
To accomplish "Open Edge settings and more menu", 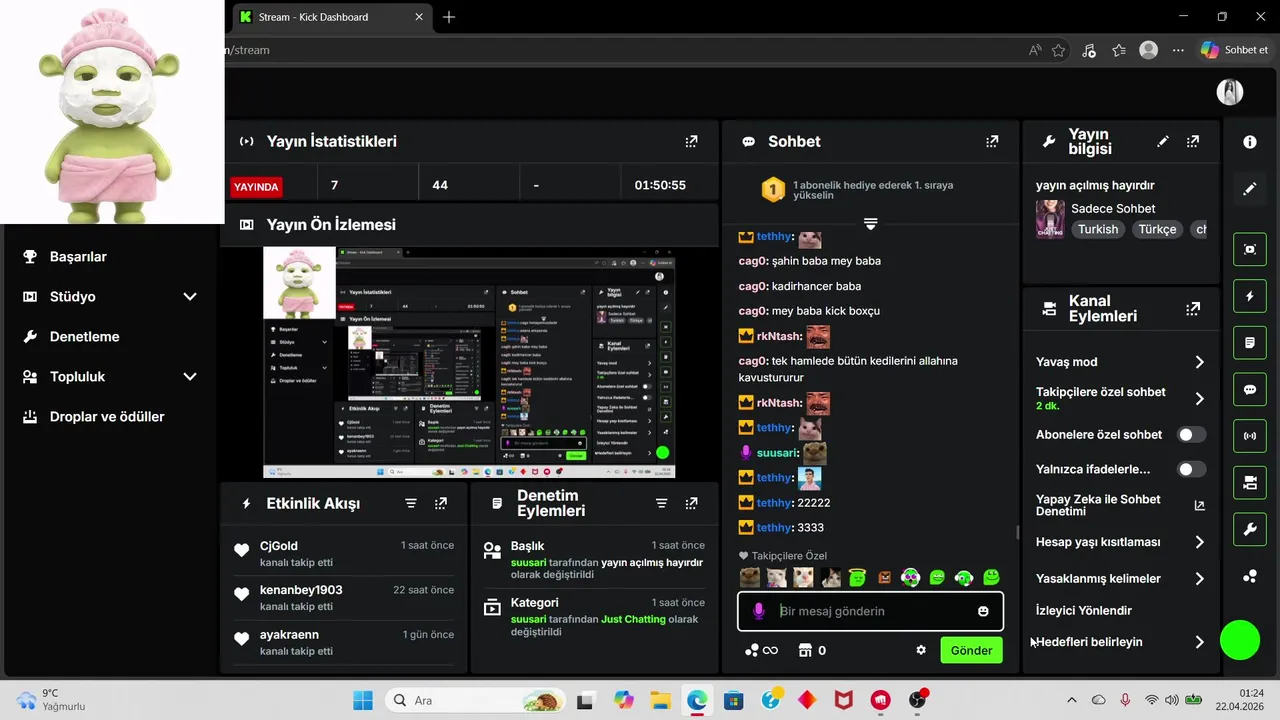I will [1179, 50].
